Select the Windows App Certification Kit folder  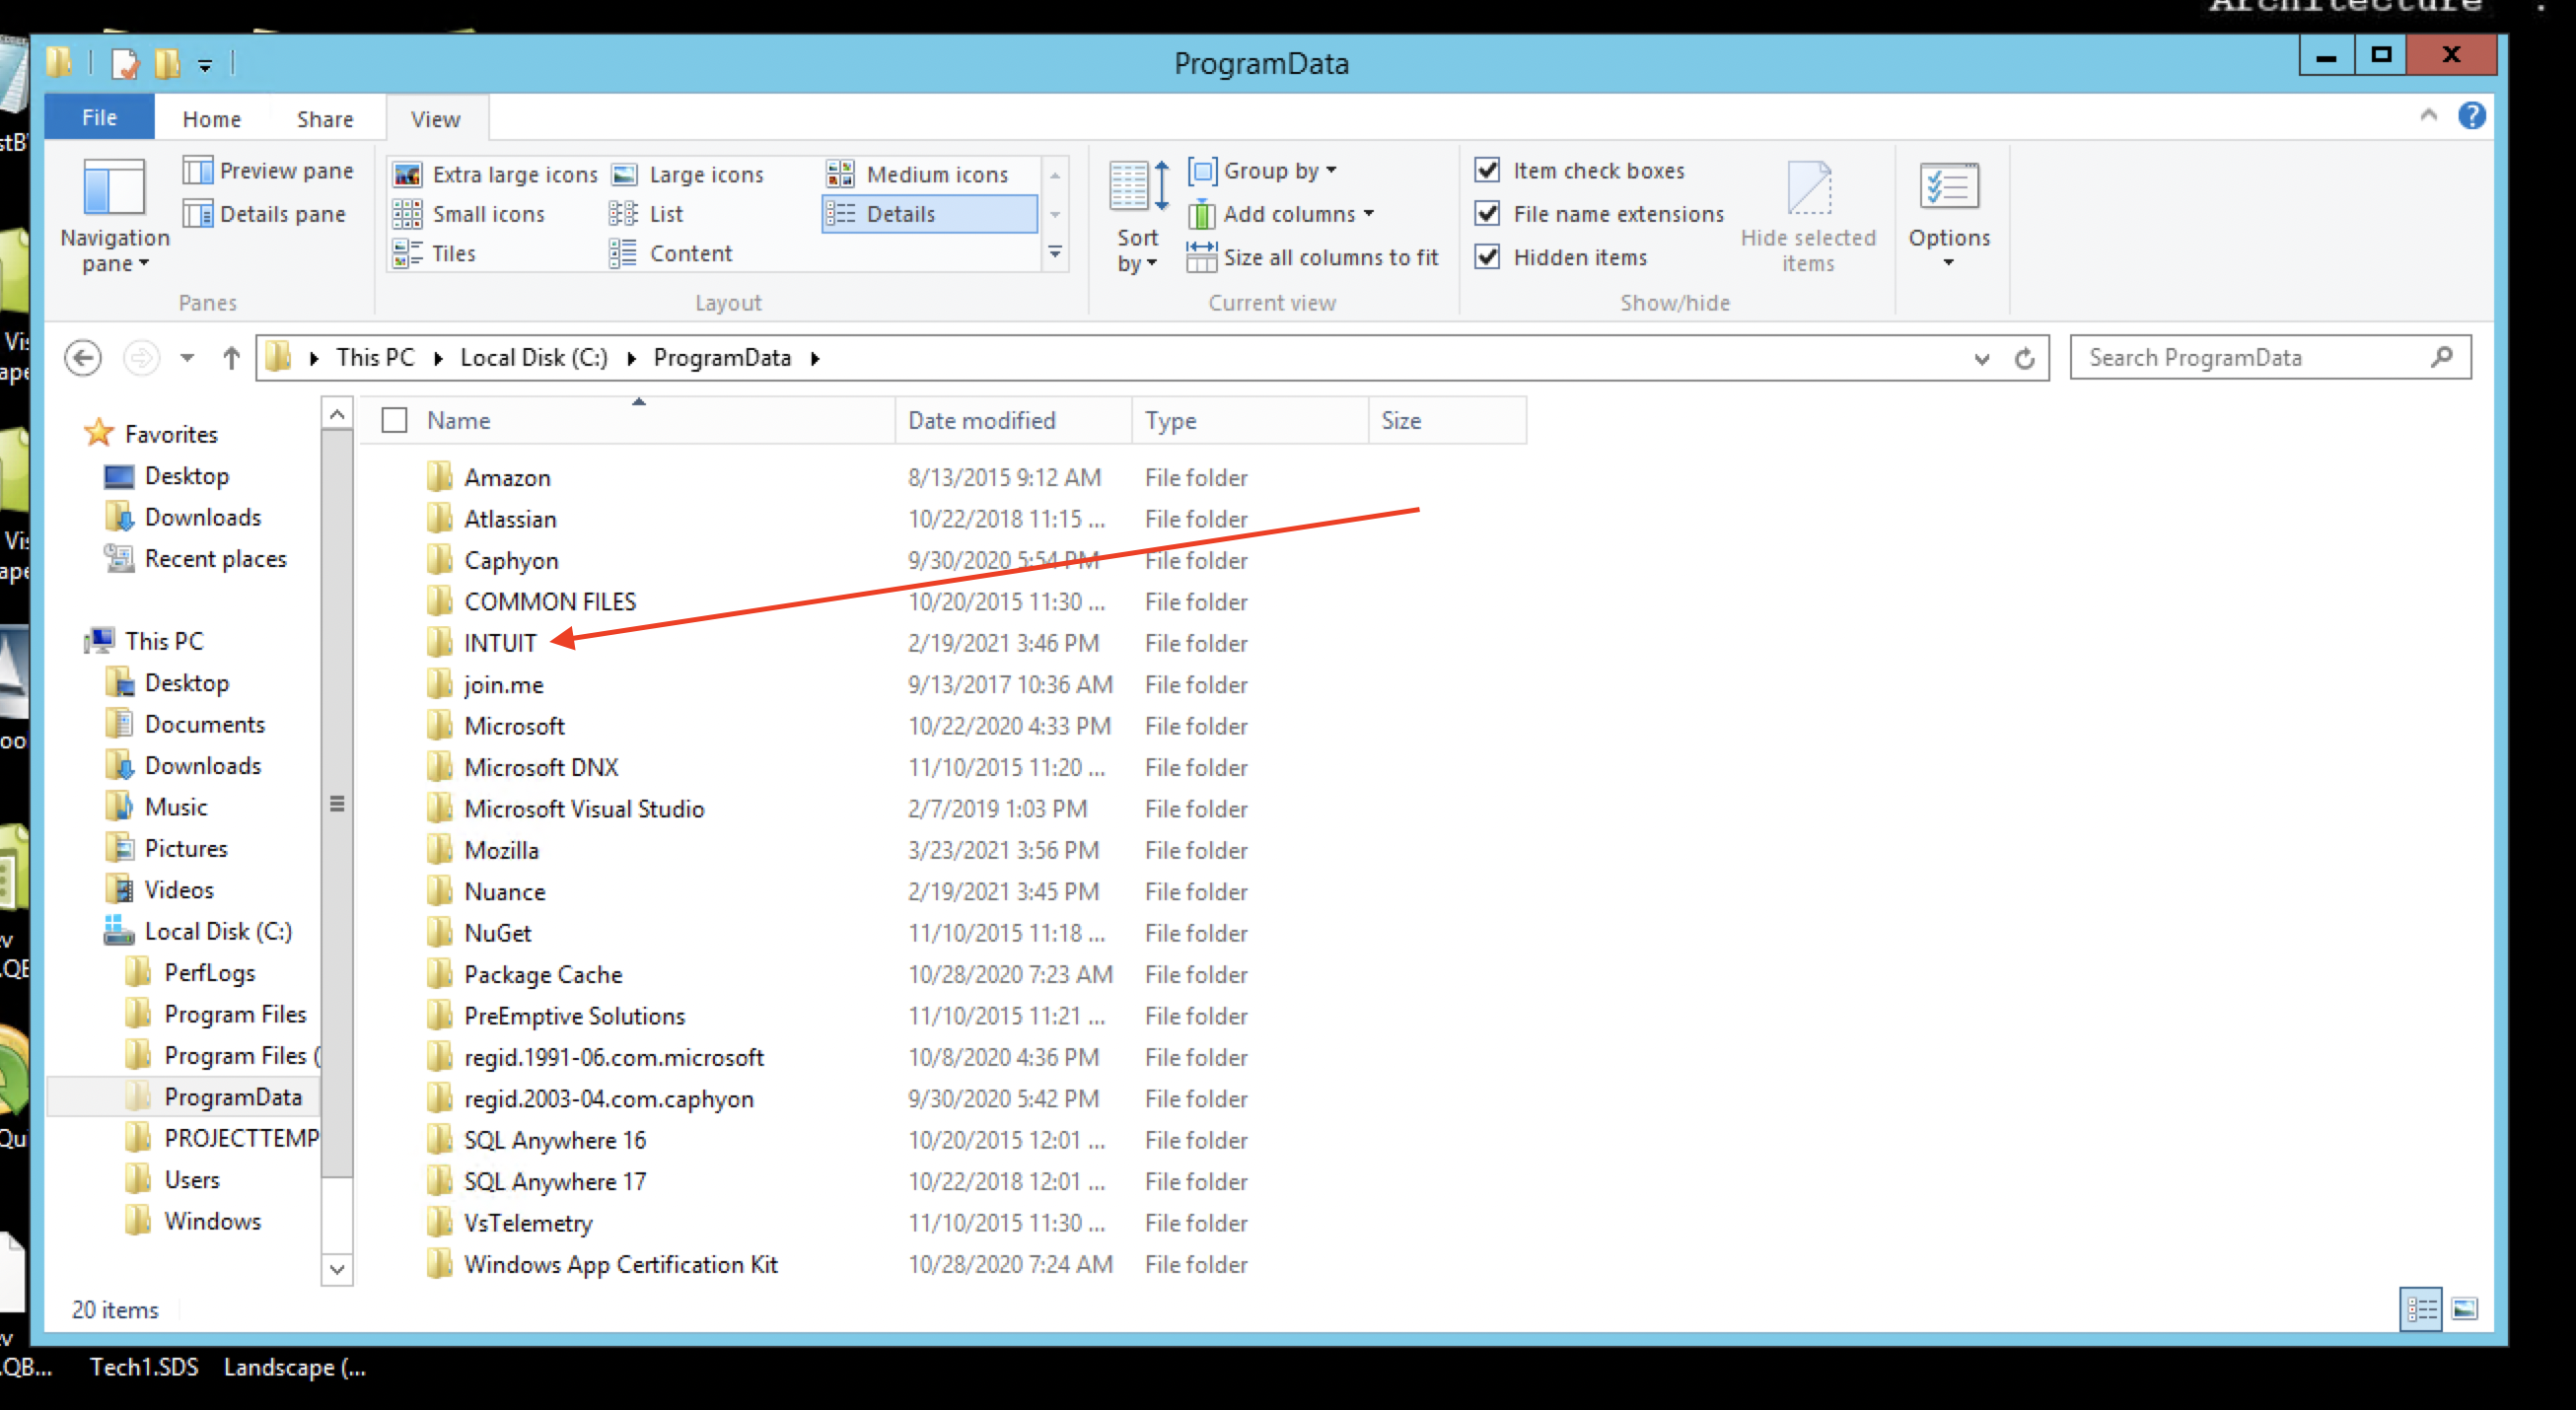point(620,1265)
